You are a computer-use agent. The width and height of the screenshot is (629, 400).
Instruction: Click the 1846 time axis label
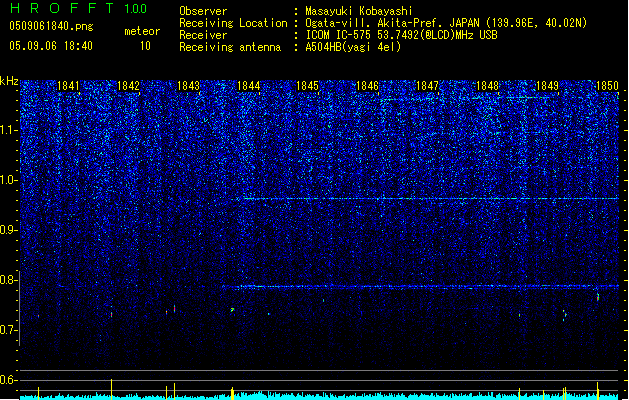click(x=367, y=86)
